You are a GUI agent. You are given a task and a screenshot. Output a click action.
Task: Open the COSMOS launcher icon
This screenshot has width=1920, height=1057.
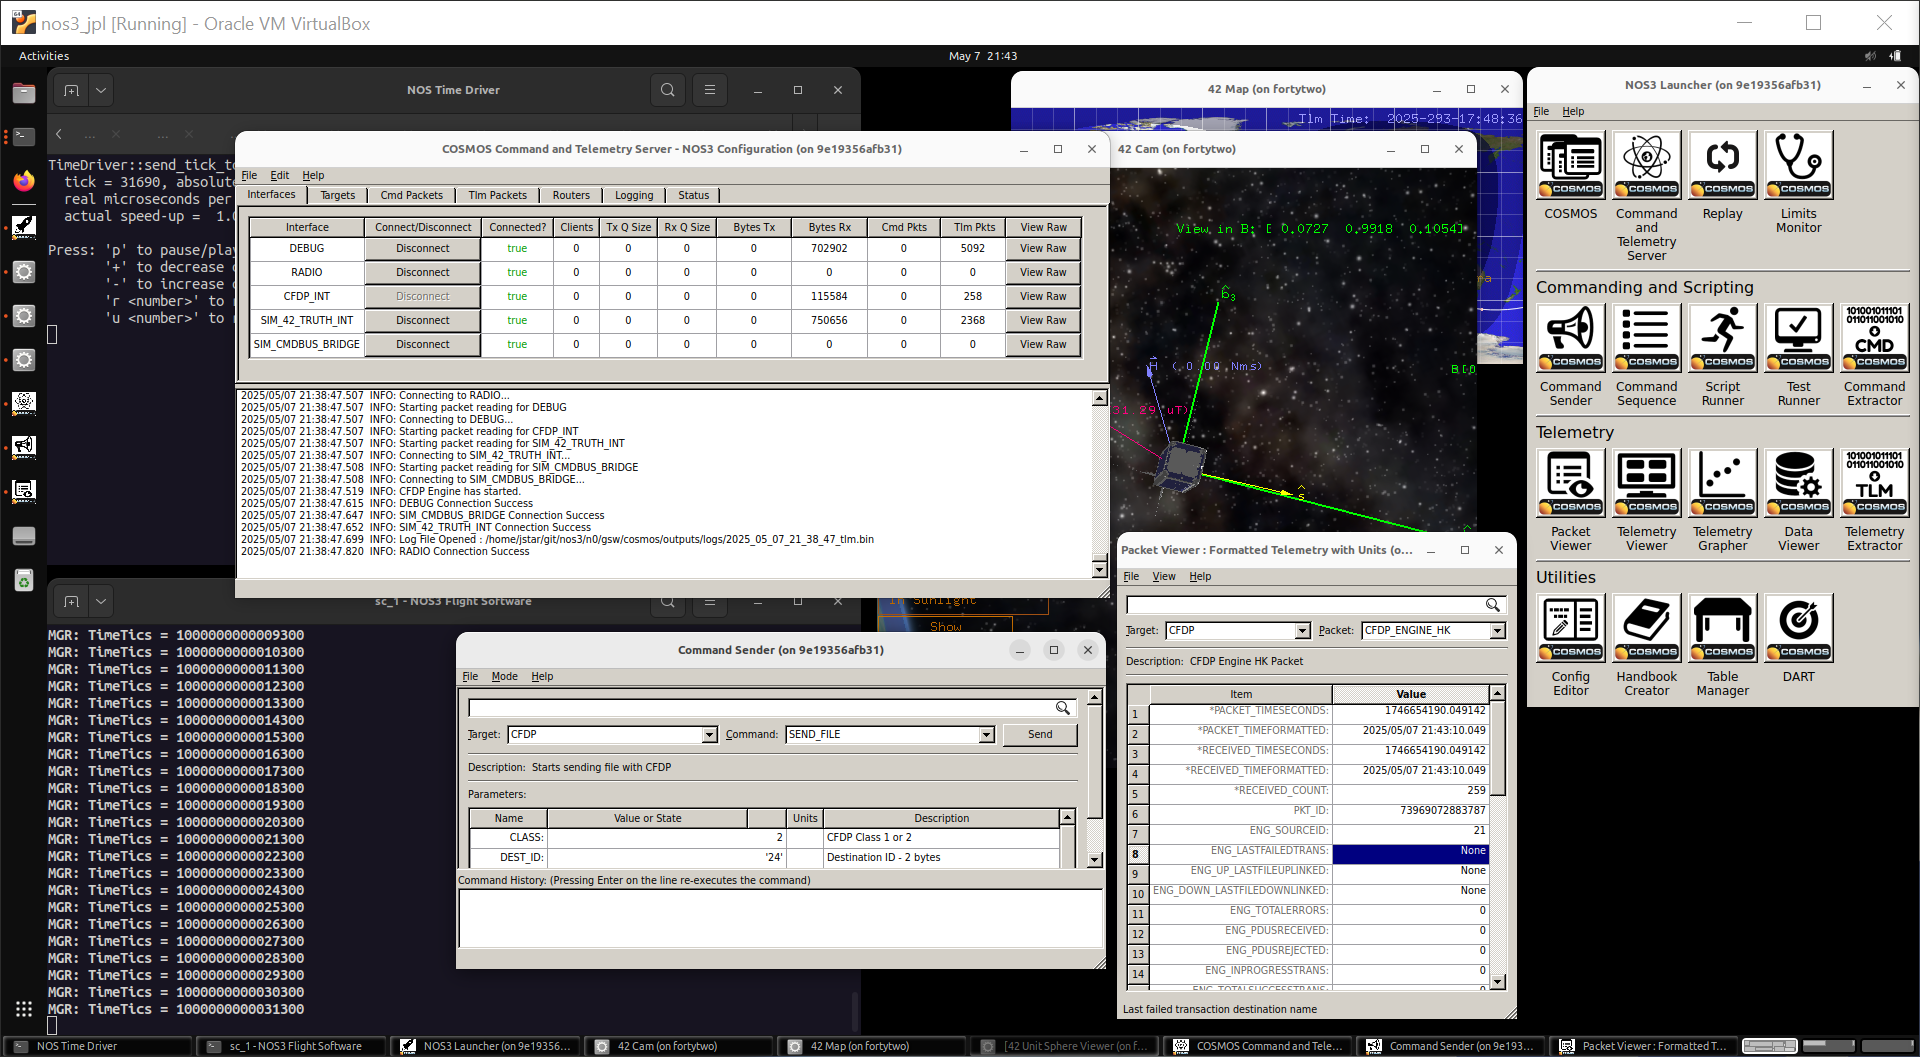1571,165
